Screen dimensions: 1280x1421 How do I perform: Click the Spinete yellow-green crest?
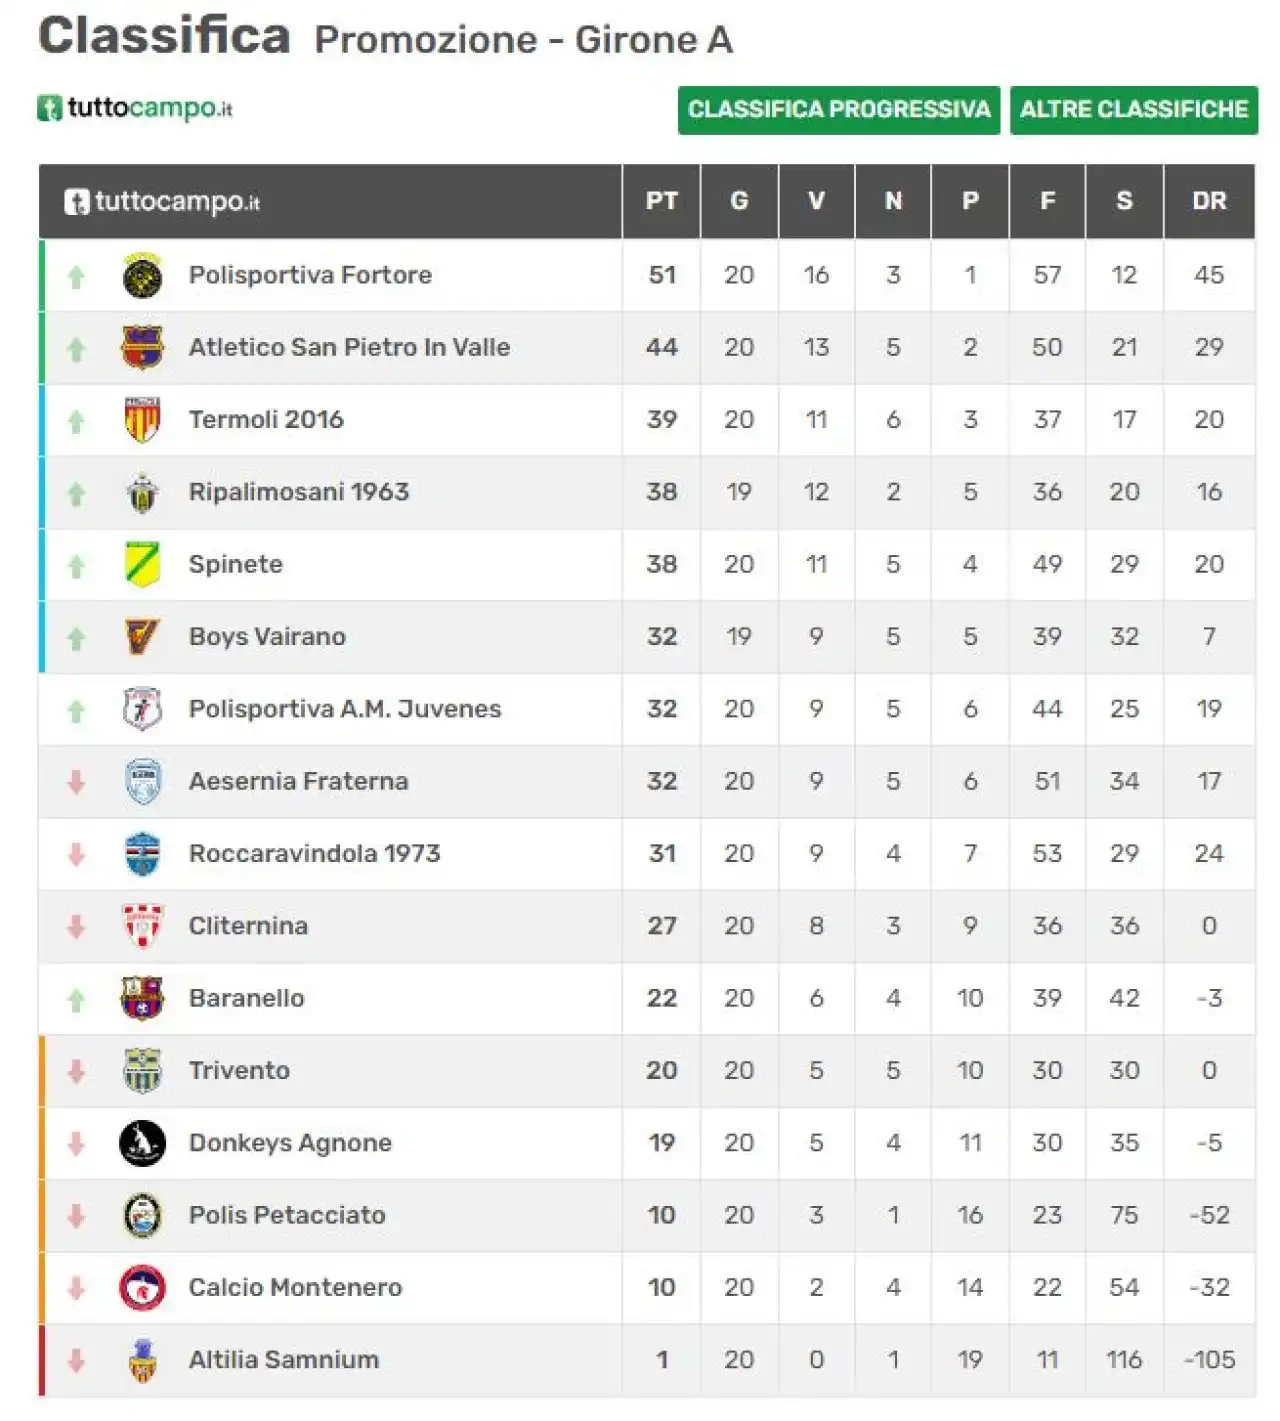[x=142, y=564]
